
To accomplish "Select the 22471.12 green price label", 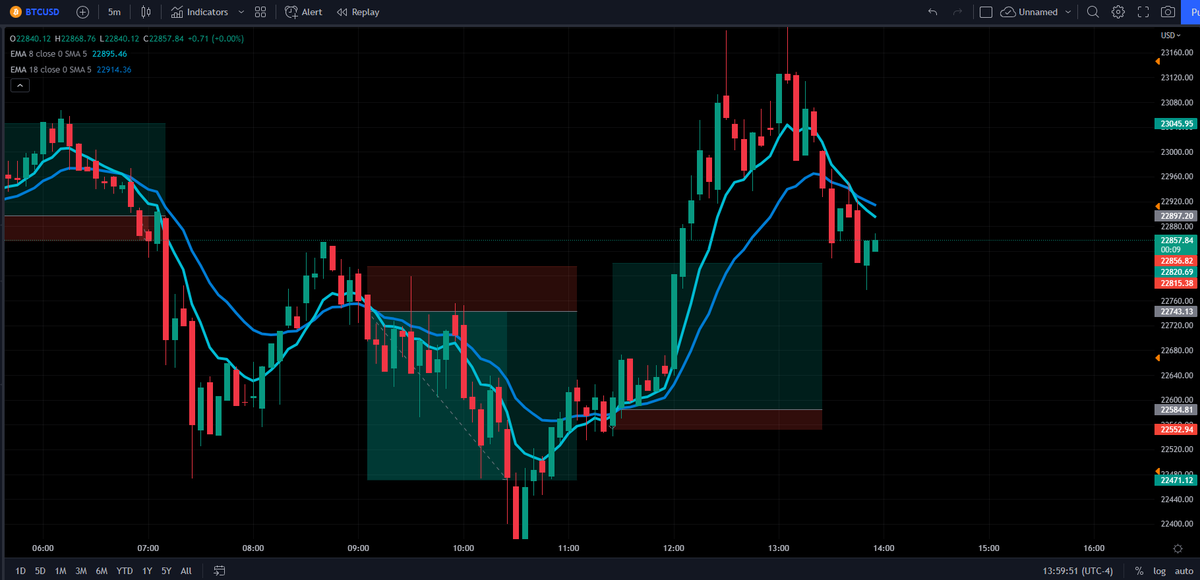I will 1176,481.
